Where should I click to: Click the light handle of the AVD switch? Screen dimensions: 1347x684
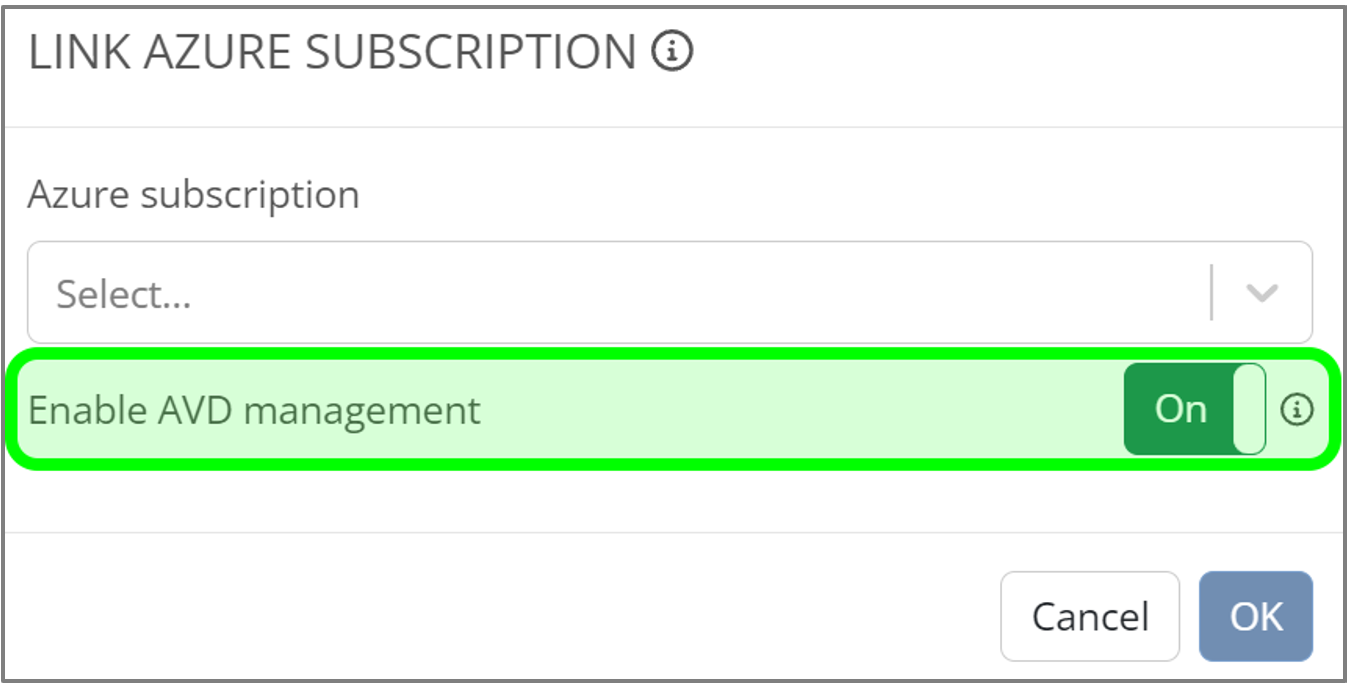pos(1249,409)
